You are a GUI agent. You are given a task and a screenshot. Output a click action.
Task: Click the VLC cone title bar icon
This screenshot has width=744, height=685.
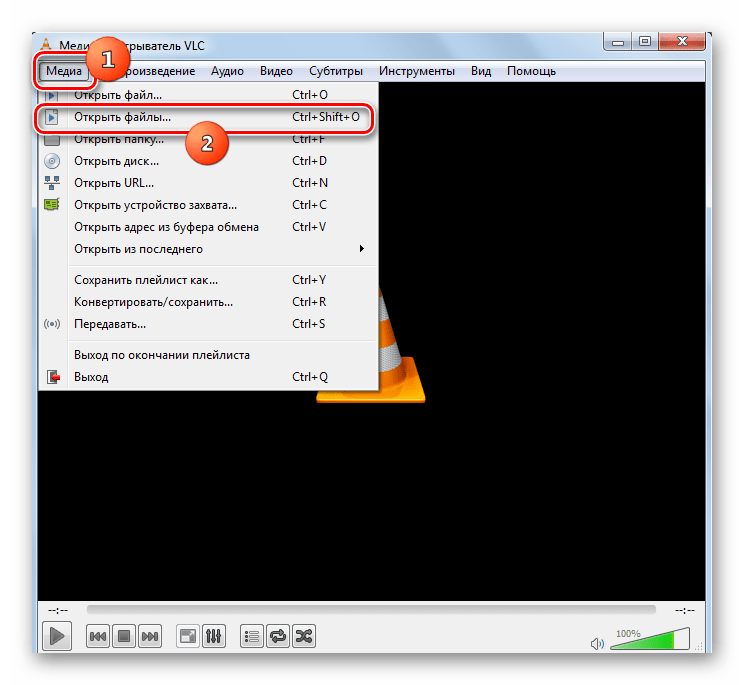(x=46, y=44)
